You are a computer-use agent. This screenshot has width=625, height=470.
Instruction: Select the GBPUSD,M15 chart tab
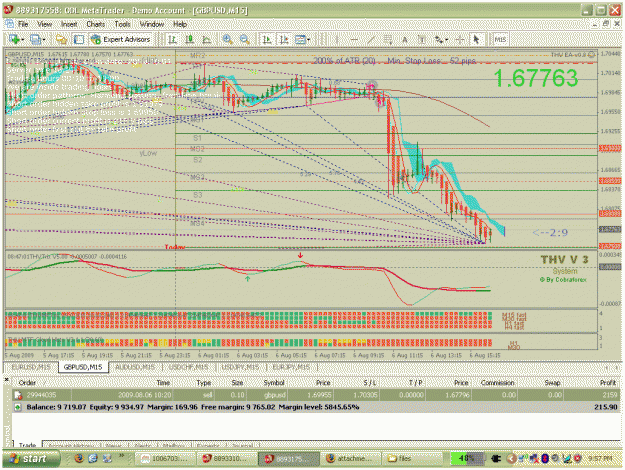83,367
